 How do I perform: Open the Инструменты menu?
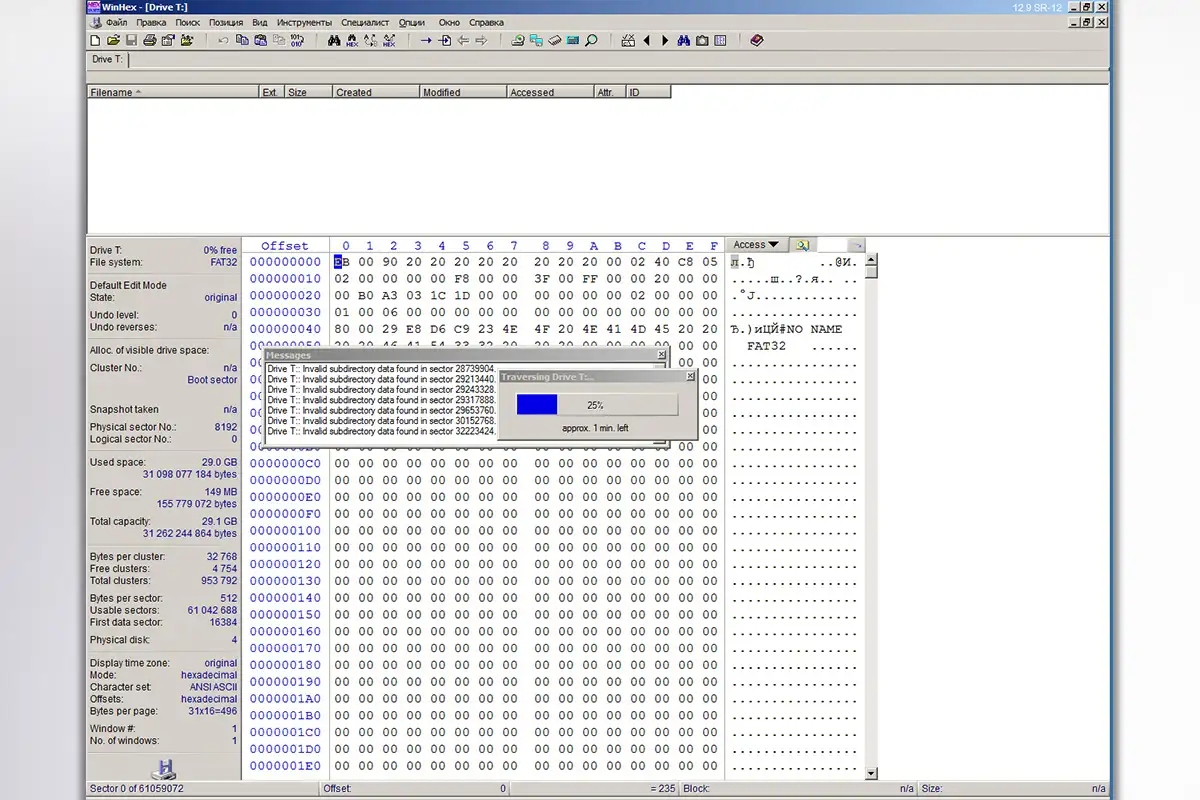305,22
